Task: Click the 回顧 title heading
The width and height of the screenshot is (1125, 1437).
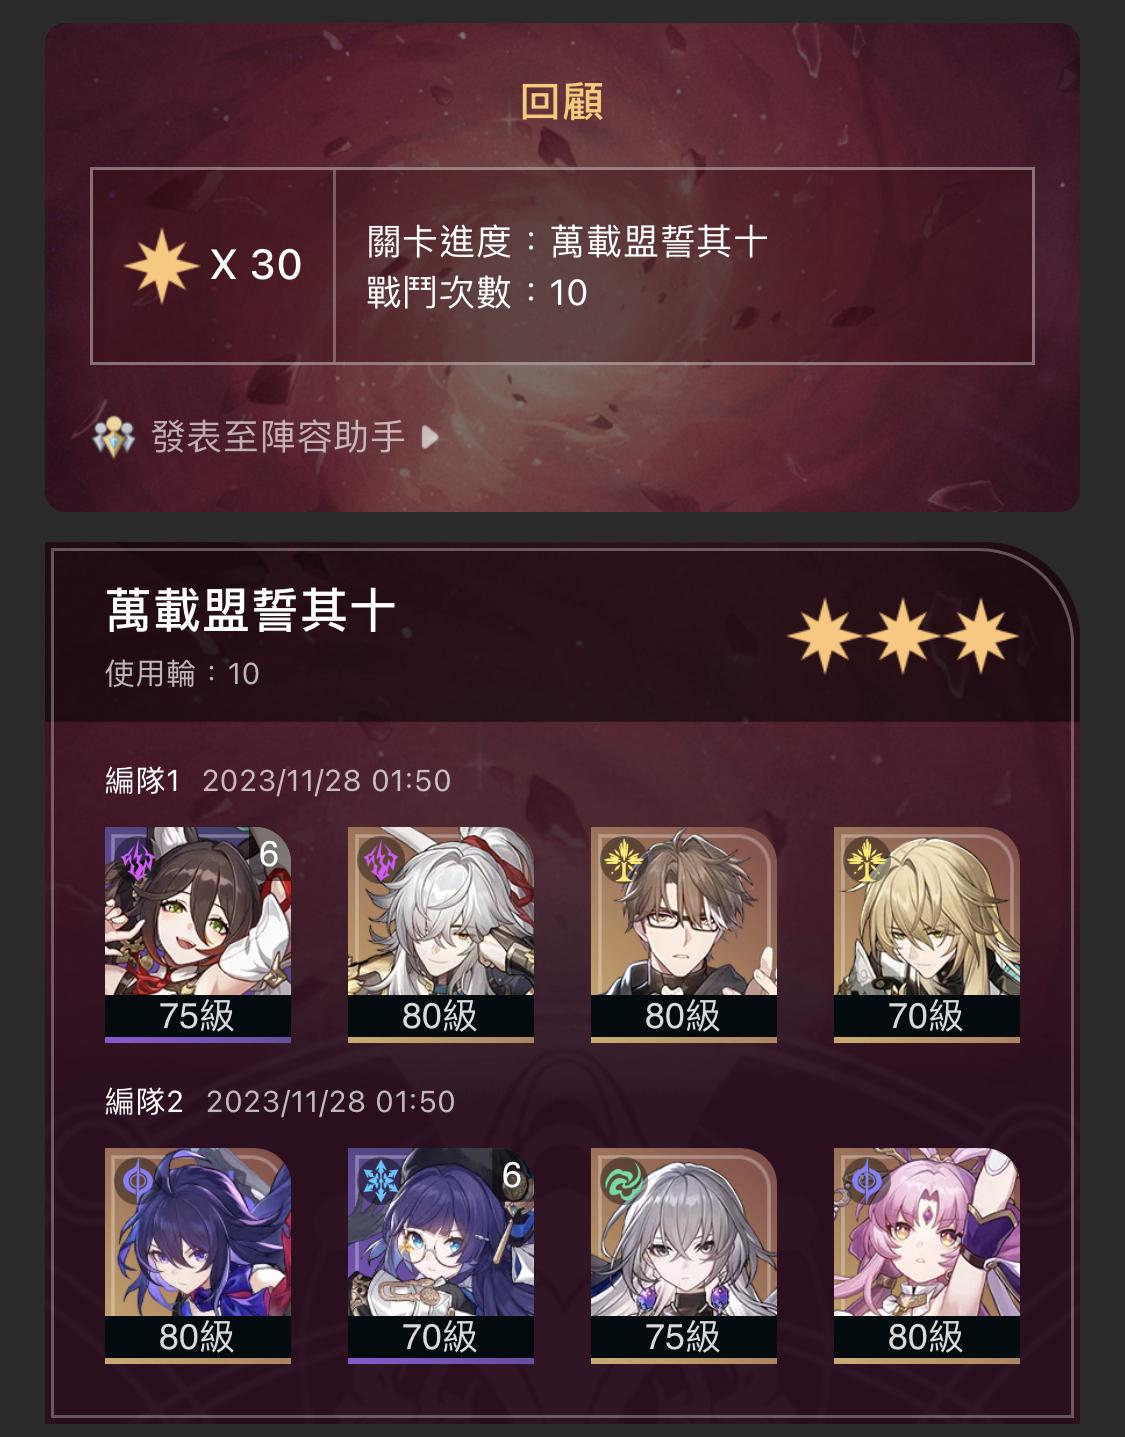Action: pos(561,101)
